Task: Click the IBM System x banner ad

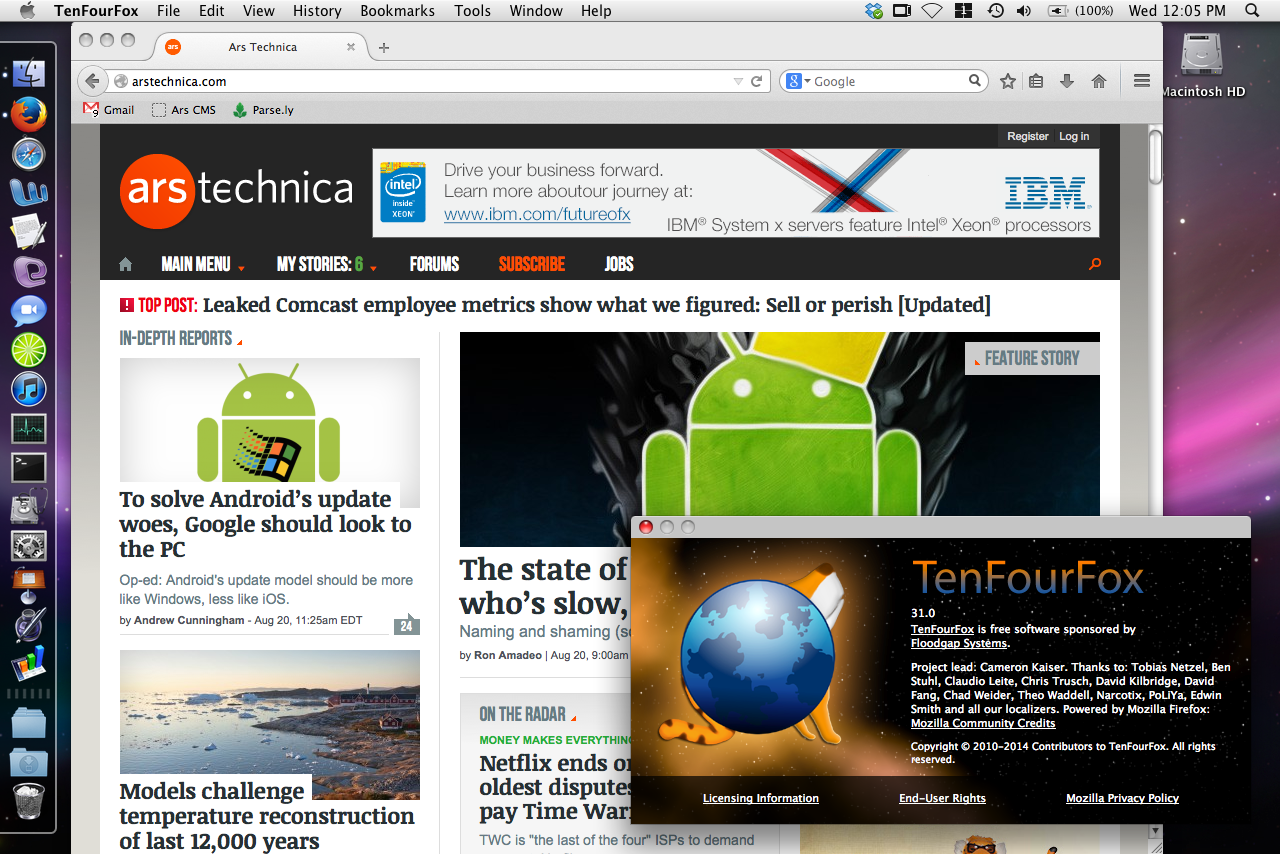Action: [735, 193]
